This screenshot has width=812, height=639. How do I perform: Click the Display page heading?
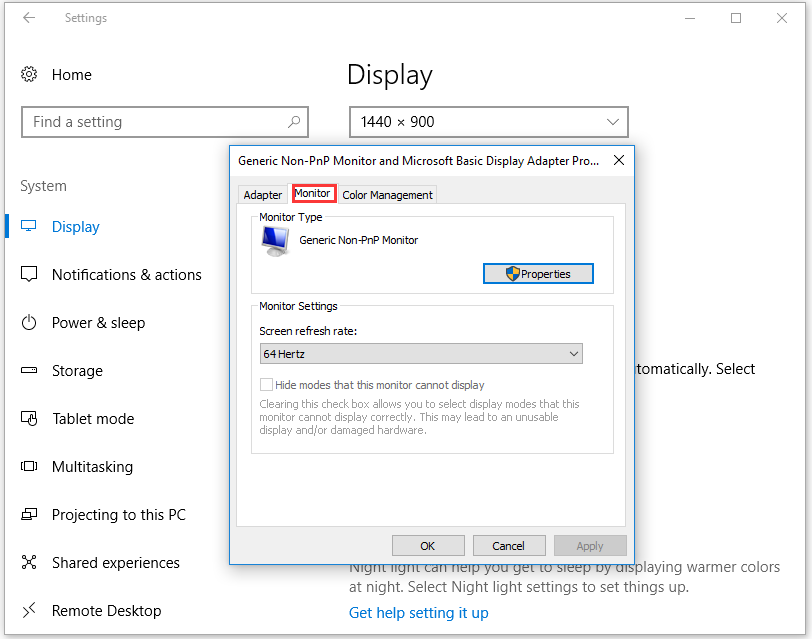click(389, 75)
